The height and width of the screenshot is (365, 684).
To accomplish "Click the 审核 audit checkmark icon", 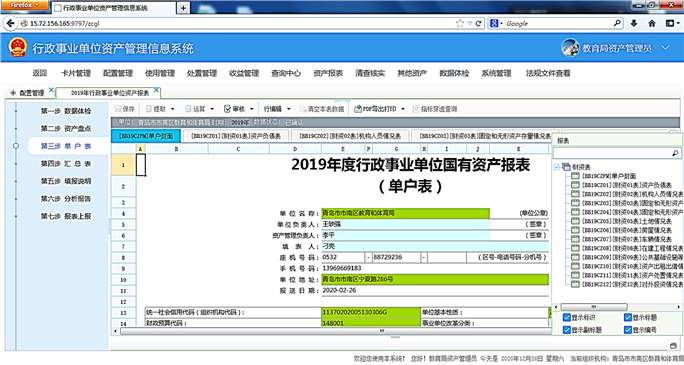I will 227,109.
